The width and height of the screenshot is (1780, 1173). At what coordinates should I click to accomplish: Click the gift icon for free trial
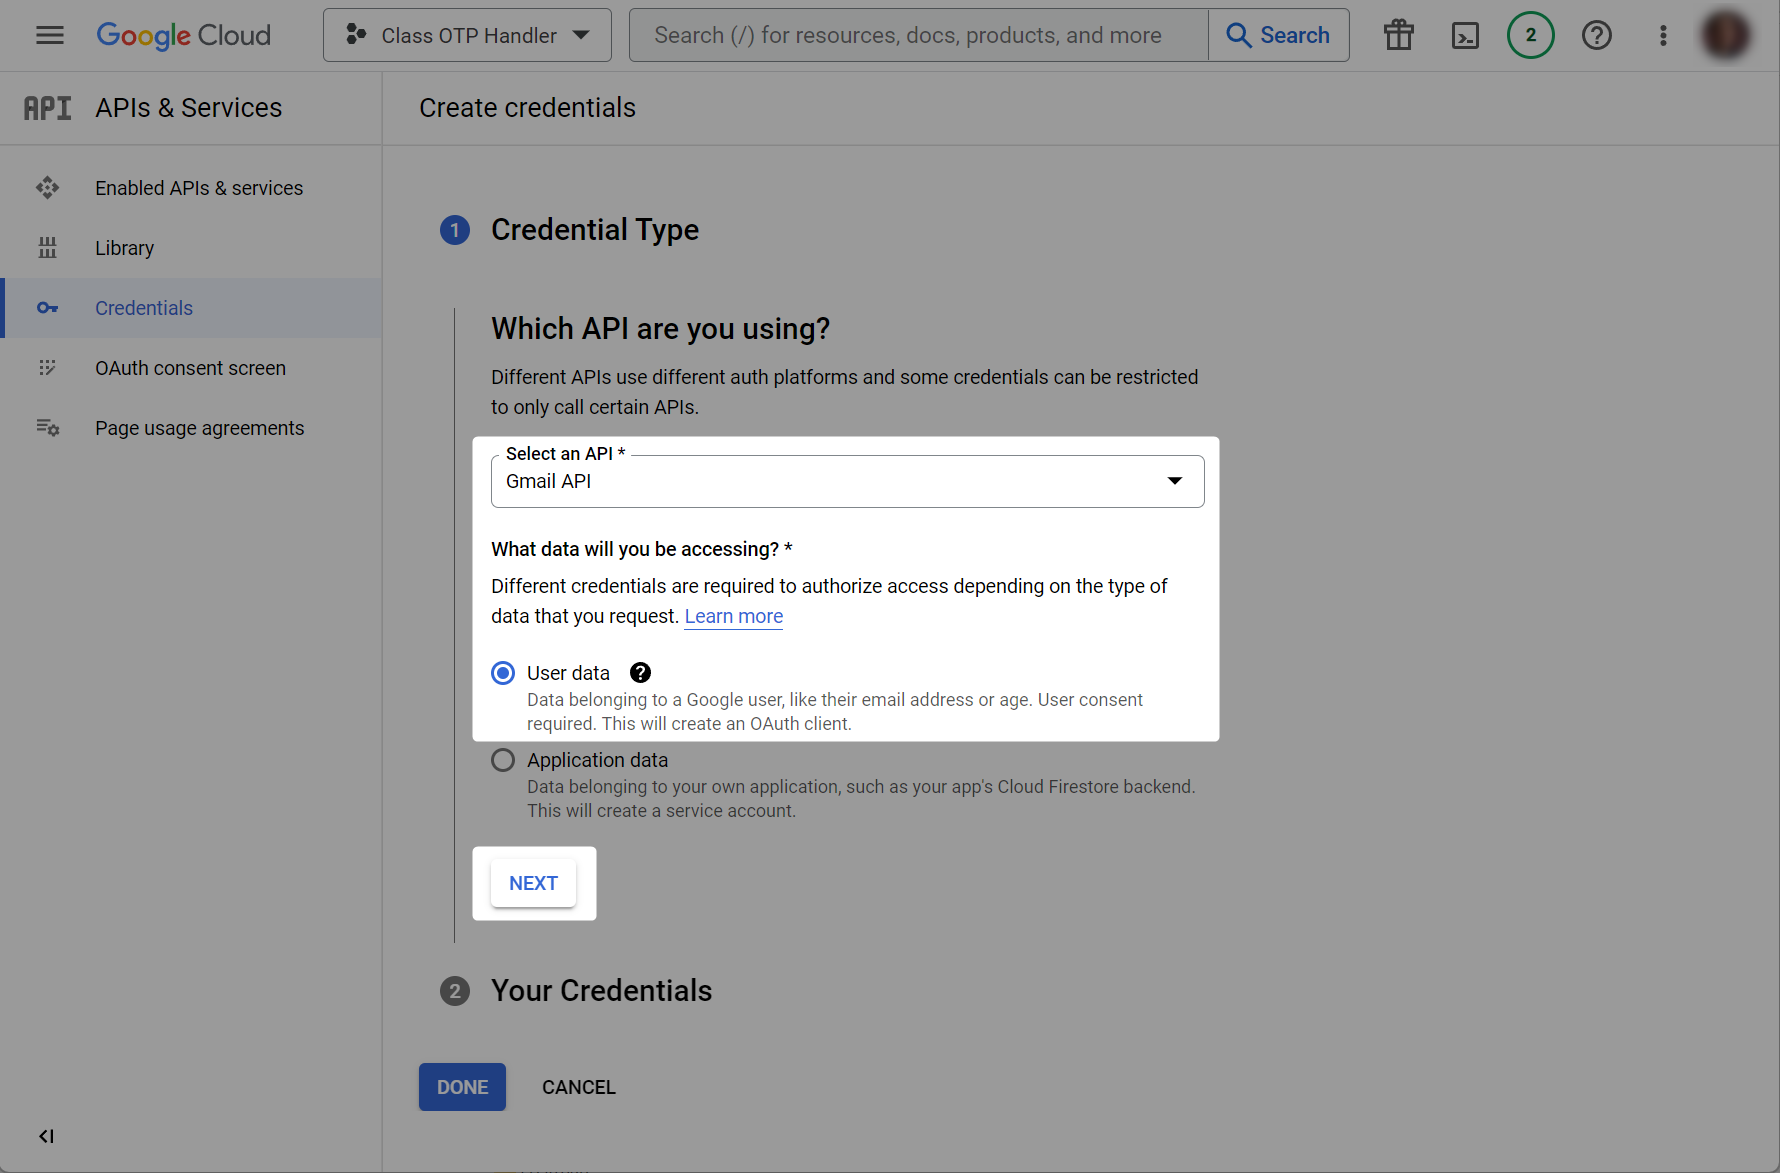pyautogui.click(x=1398, y=35)
